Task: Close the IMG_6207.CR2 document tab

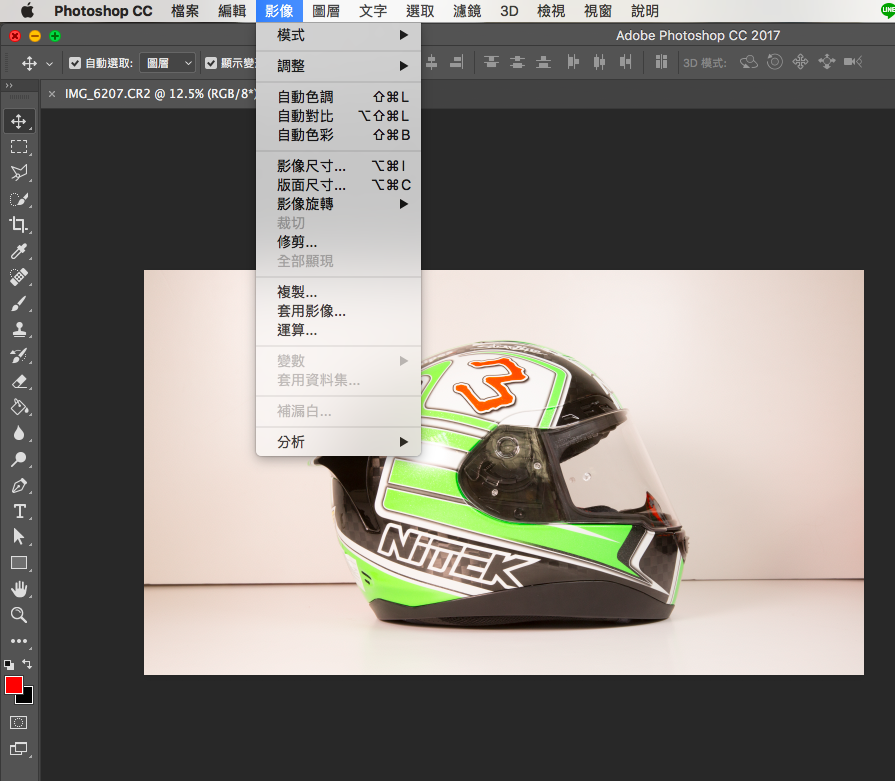Action: [x=52, y=94]
